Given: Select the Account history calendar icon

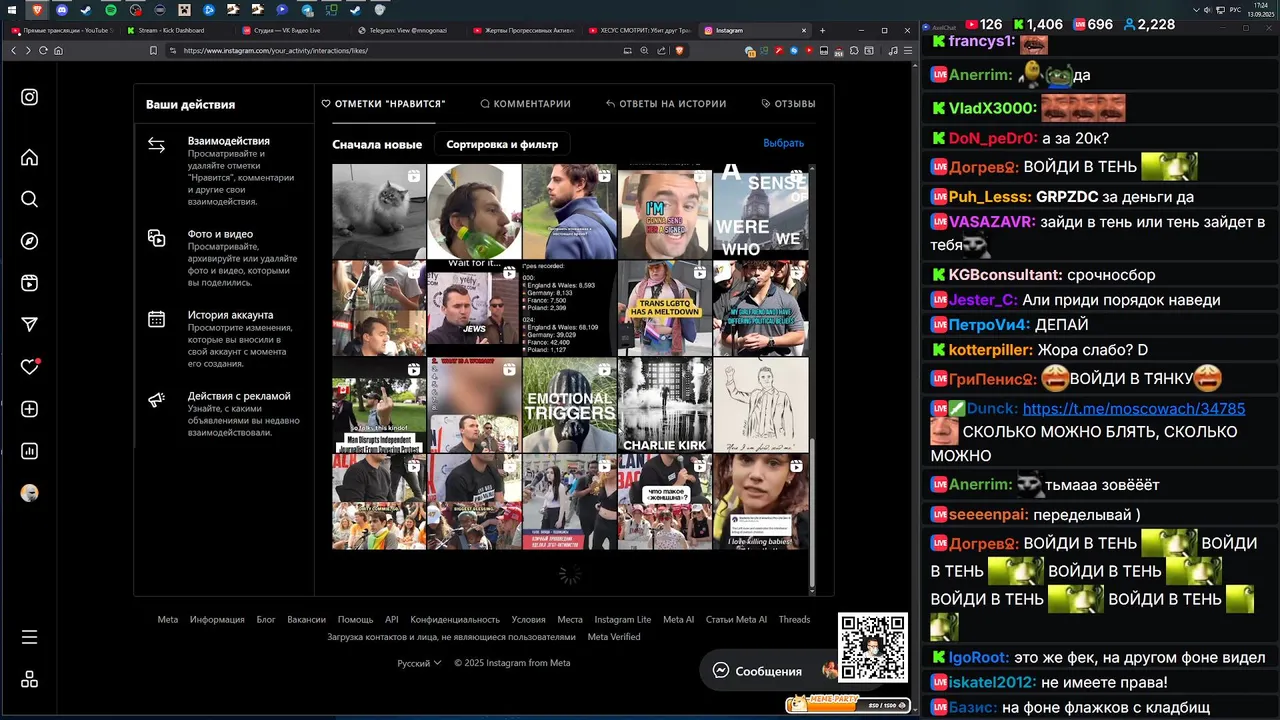Looking at the screenshot, I should click(156, 319).
